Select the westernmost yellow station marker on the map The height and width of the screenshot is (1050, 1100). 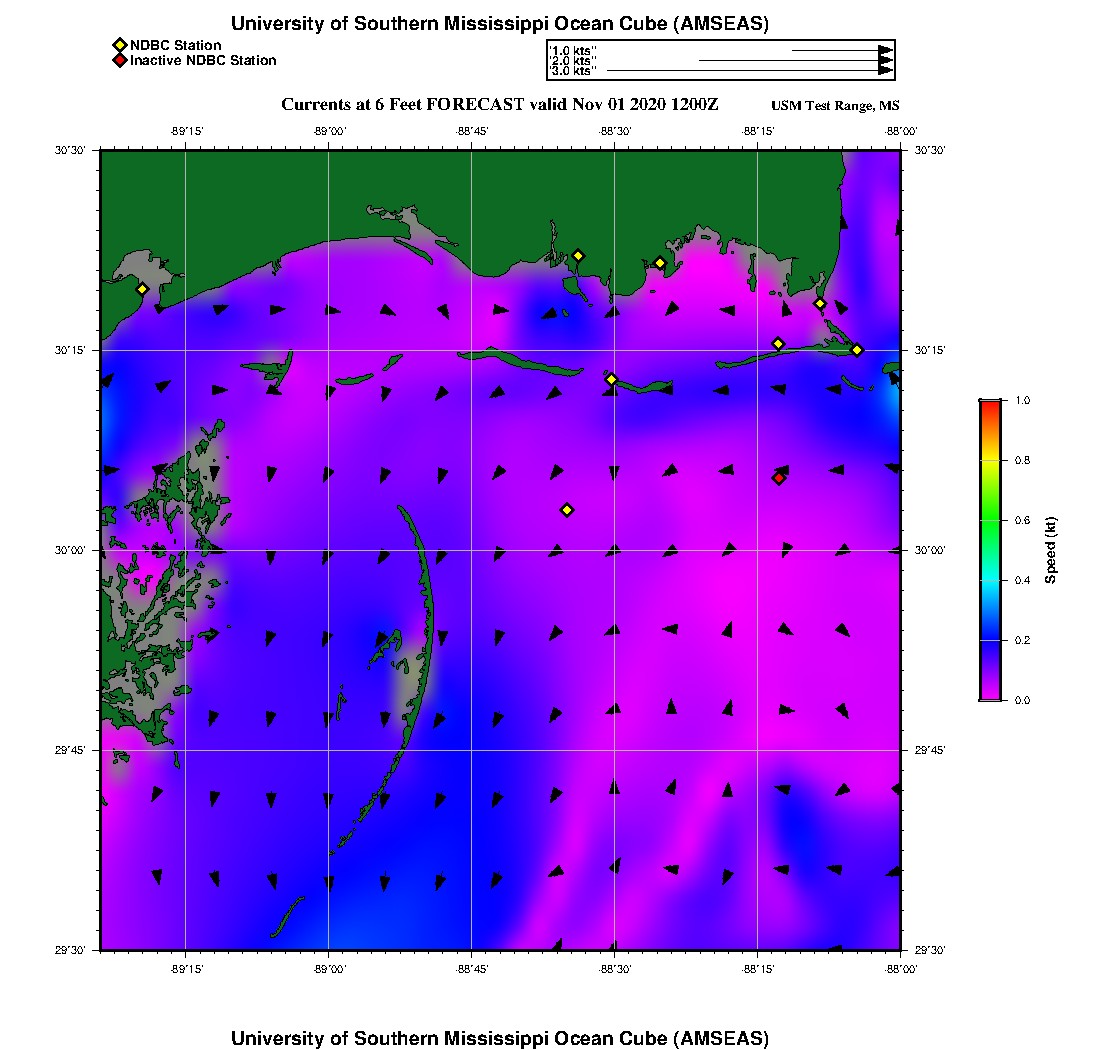coord(142,289)
